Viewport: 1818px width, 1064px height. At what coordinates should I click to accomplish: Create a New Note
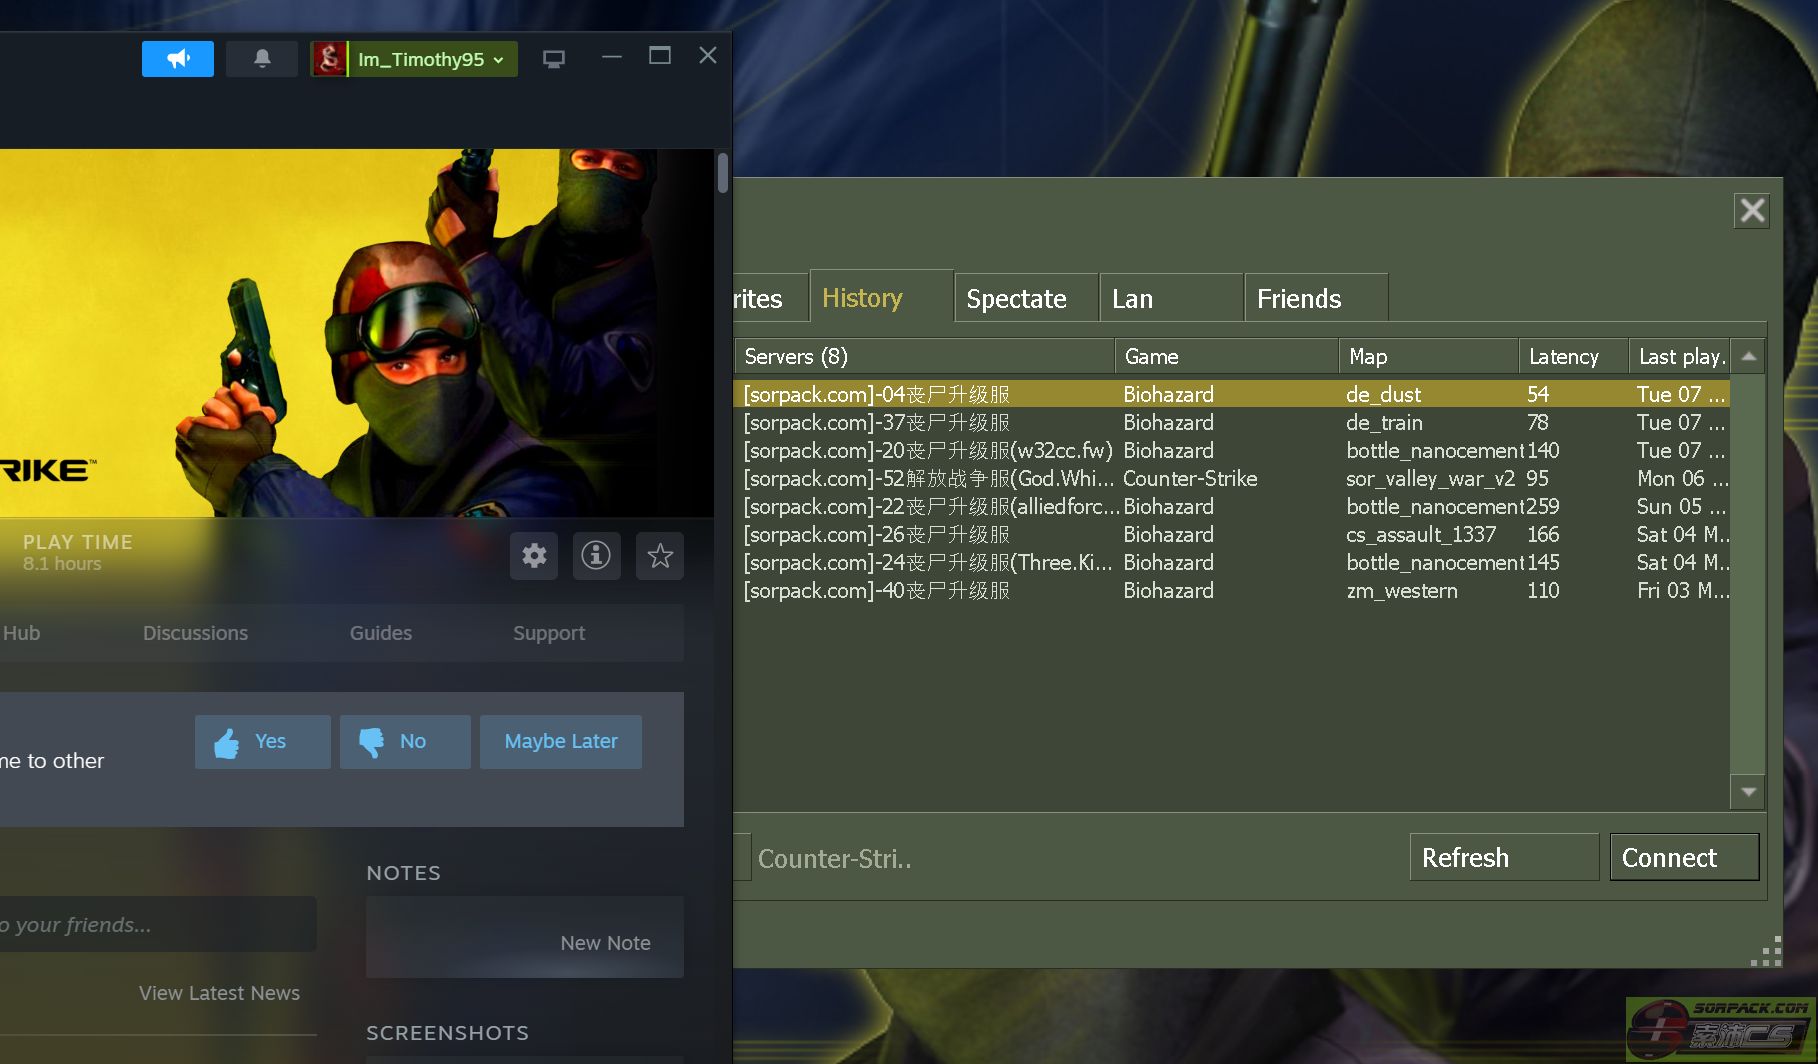pos(605,943)
